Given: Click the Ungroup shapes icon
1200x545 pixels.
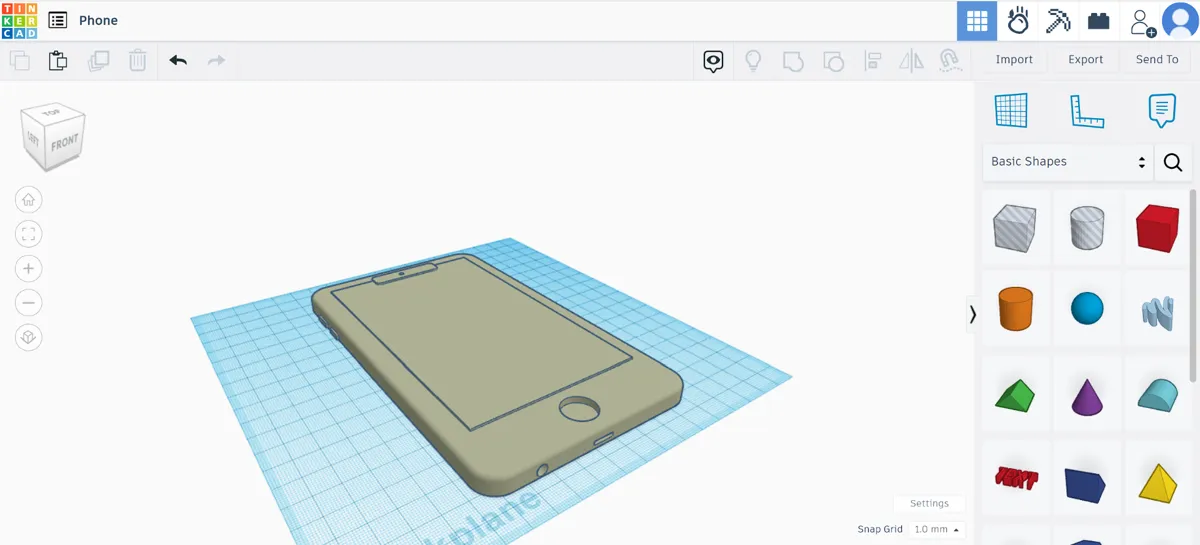Looking at the screenshot, I should point(833,61).
